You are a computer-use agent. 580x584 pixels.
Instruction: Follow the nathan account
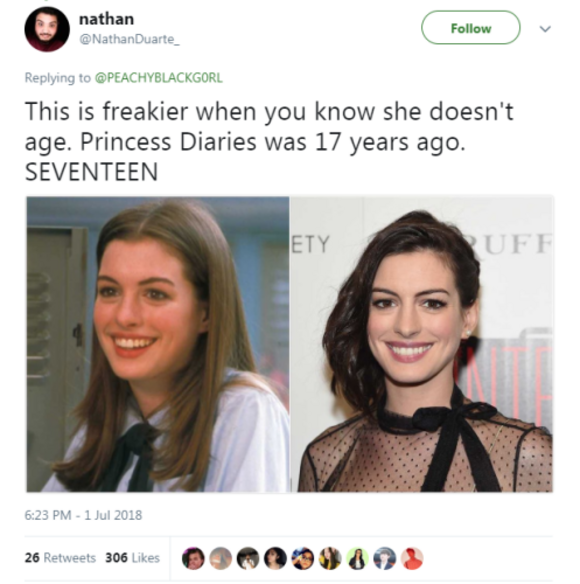coord(471,28)
